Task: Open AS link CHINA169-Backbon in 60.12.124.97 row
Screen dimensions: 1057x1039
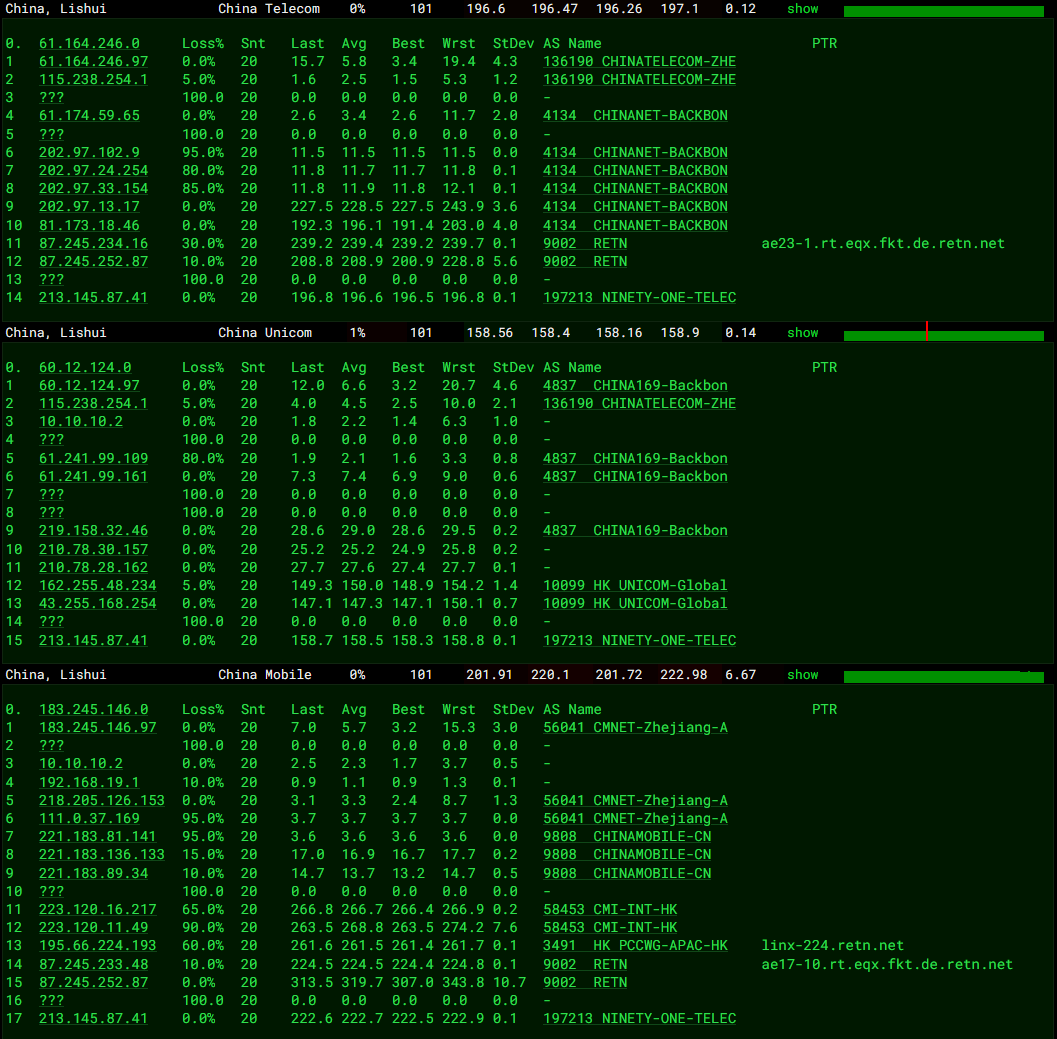Action: point(635,386)
